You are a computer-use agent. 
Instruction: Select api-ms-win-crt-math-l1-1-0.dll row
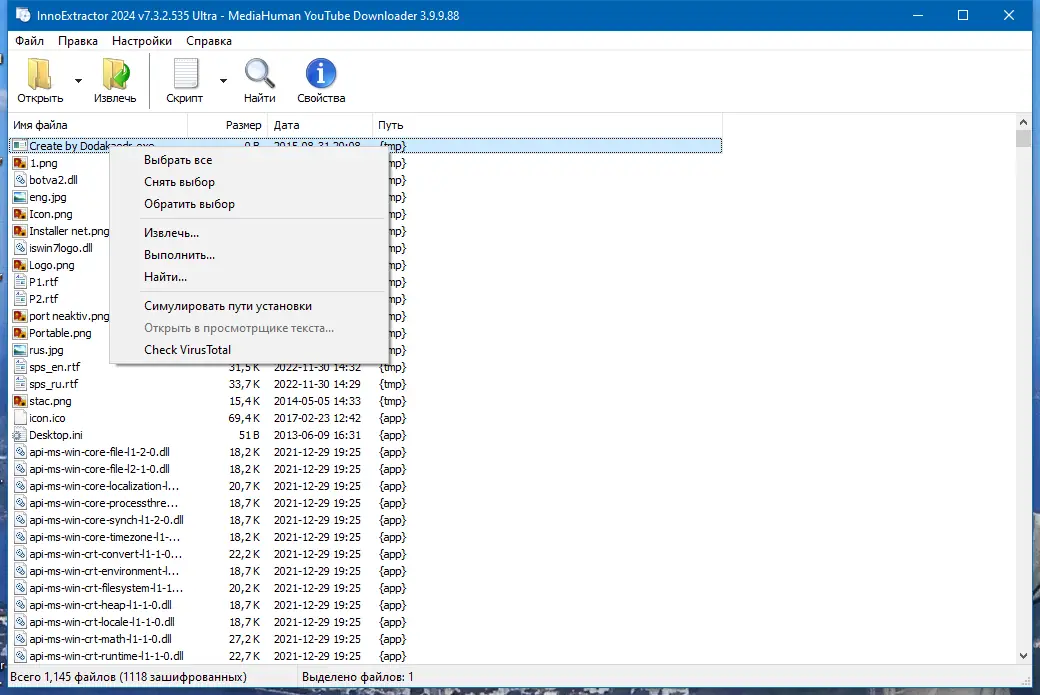click(x=365, y=639)
